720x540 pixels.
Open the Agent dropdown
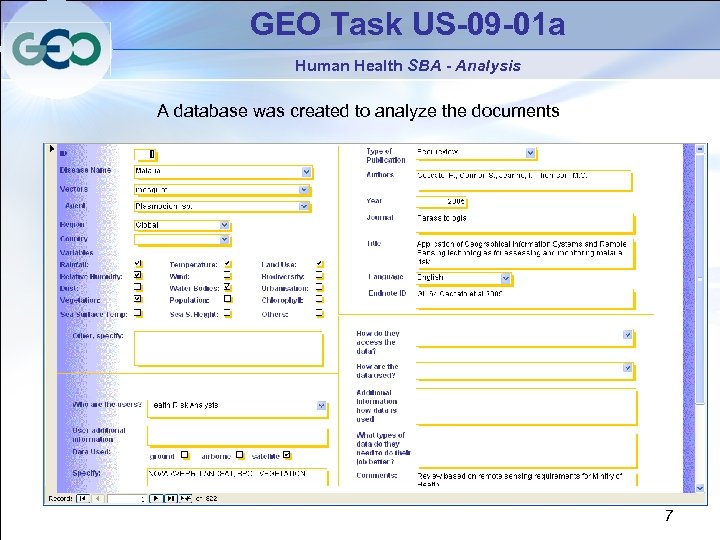(x=304, y=206)
